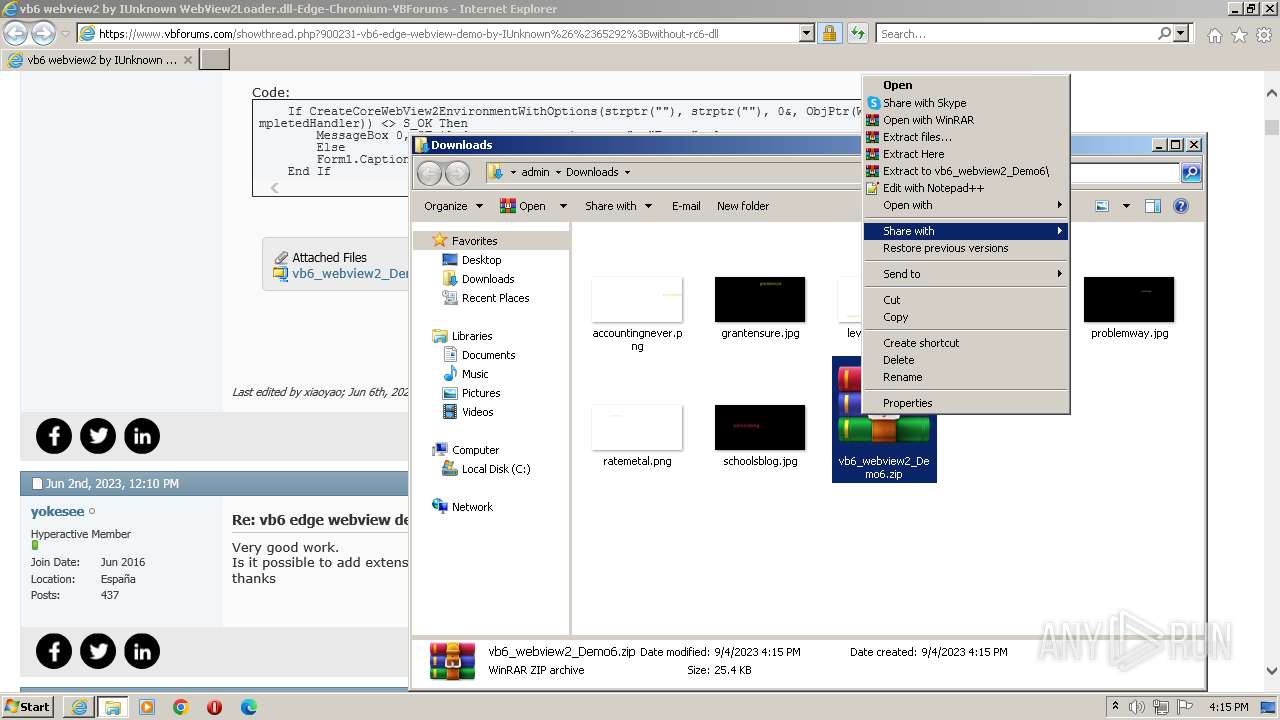Image resolution: width=1280 pixels, height=720 pixels.
Task: Open a new tab in Internet Explorer
Action: click(215, 60)
